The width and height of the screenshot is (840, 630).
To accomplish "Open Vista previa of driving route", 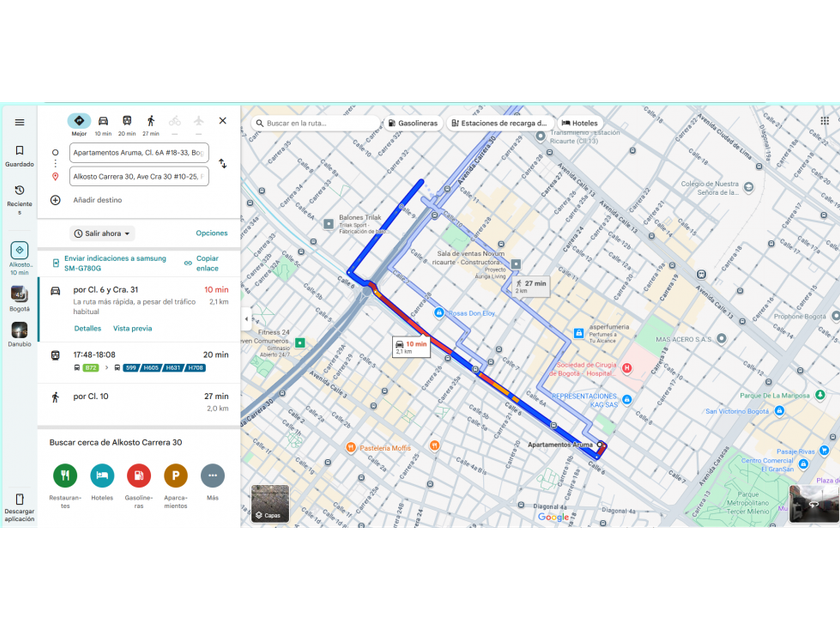I will (x=132, y=328).
